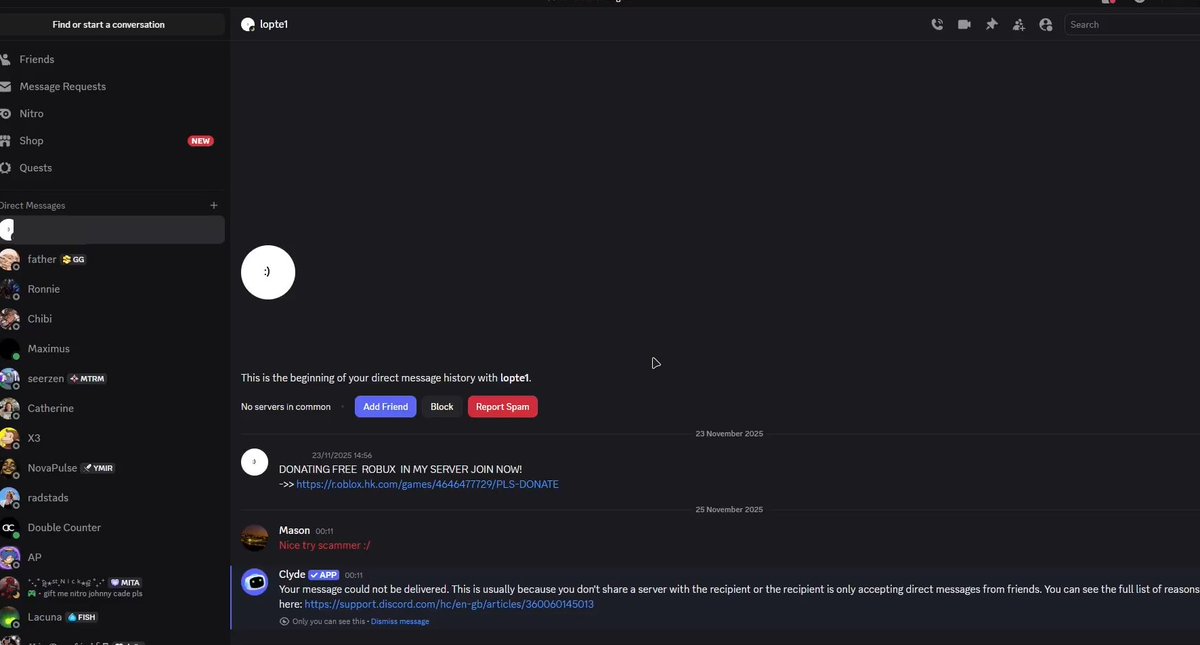
Task: Show user profile panel icon
Action: point(1045,24)
